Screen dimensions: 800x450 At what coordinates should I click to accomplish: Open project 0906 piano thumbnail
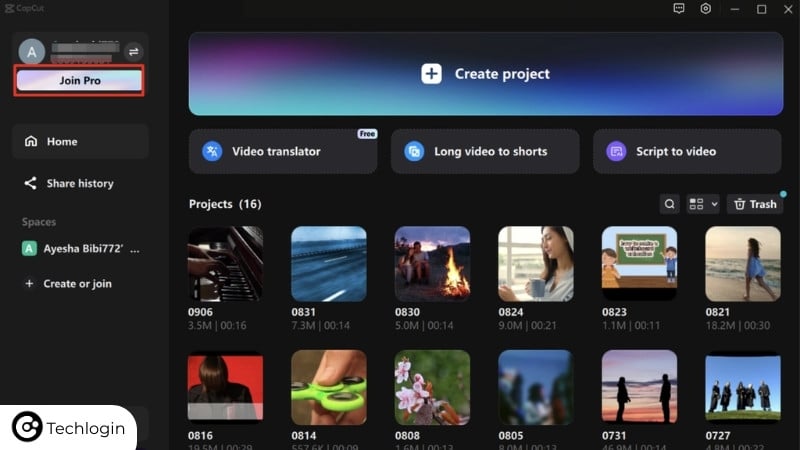click(x=225, y=264)
